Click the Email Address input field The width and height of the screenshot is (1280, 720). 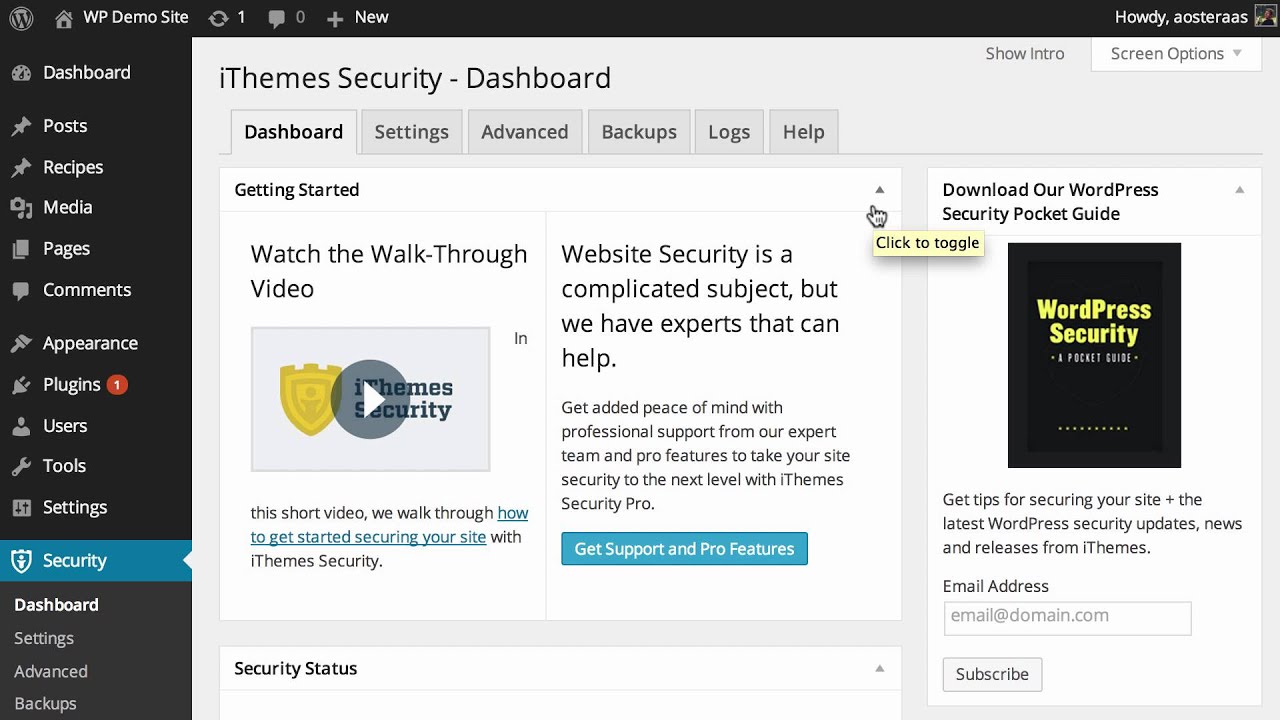pos(1067,618)
